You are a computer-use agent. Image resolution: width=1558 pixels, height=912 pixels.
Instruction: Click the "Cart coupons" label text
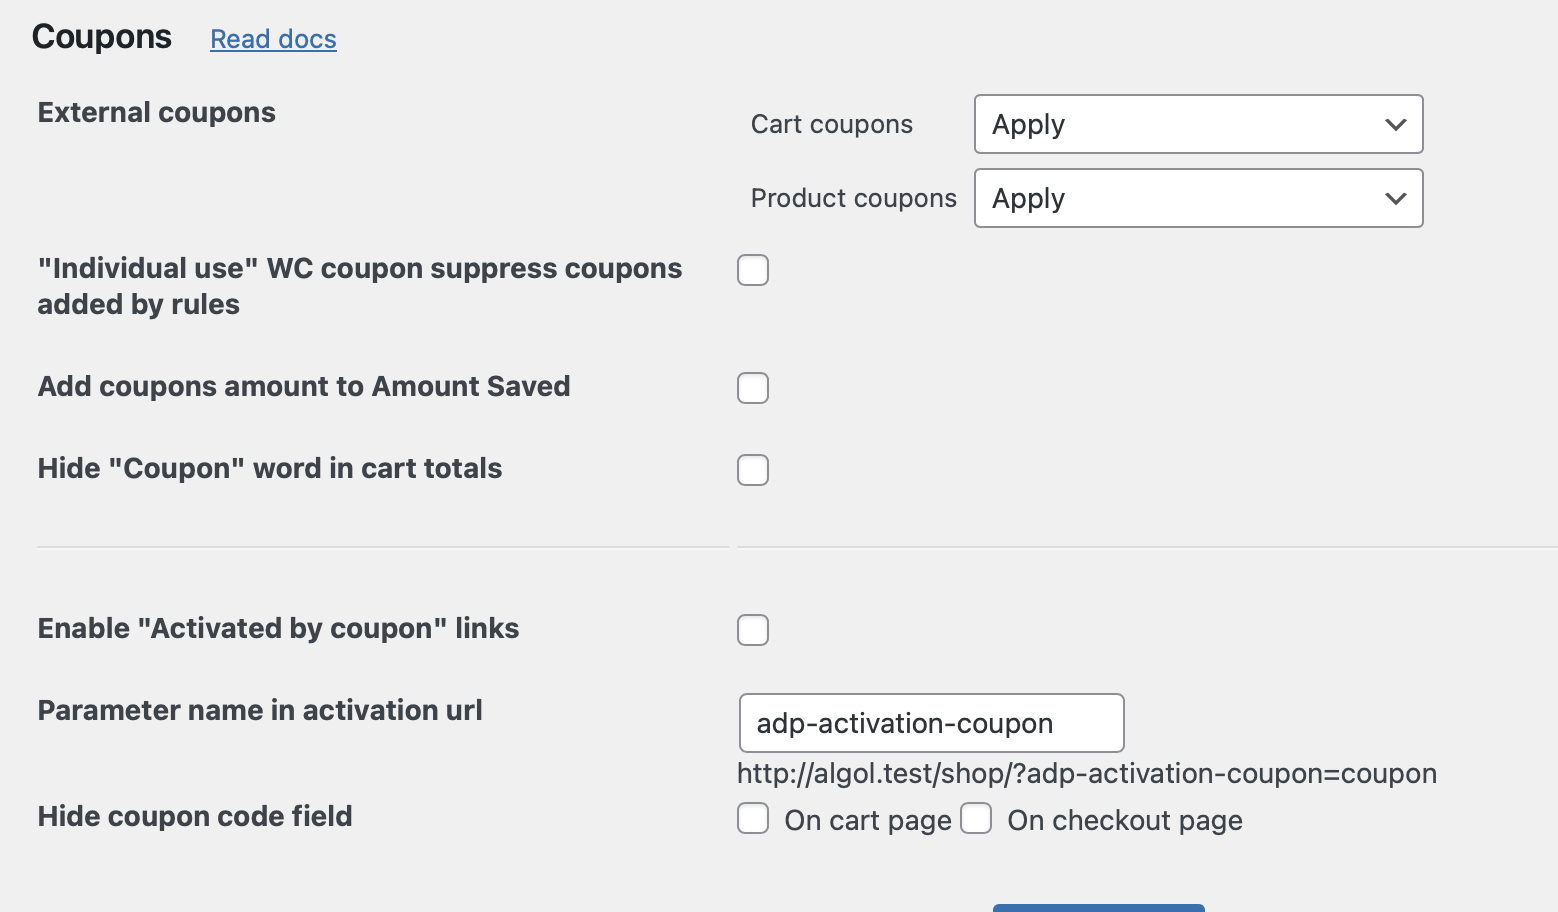coord(831,124)
